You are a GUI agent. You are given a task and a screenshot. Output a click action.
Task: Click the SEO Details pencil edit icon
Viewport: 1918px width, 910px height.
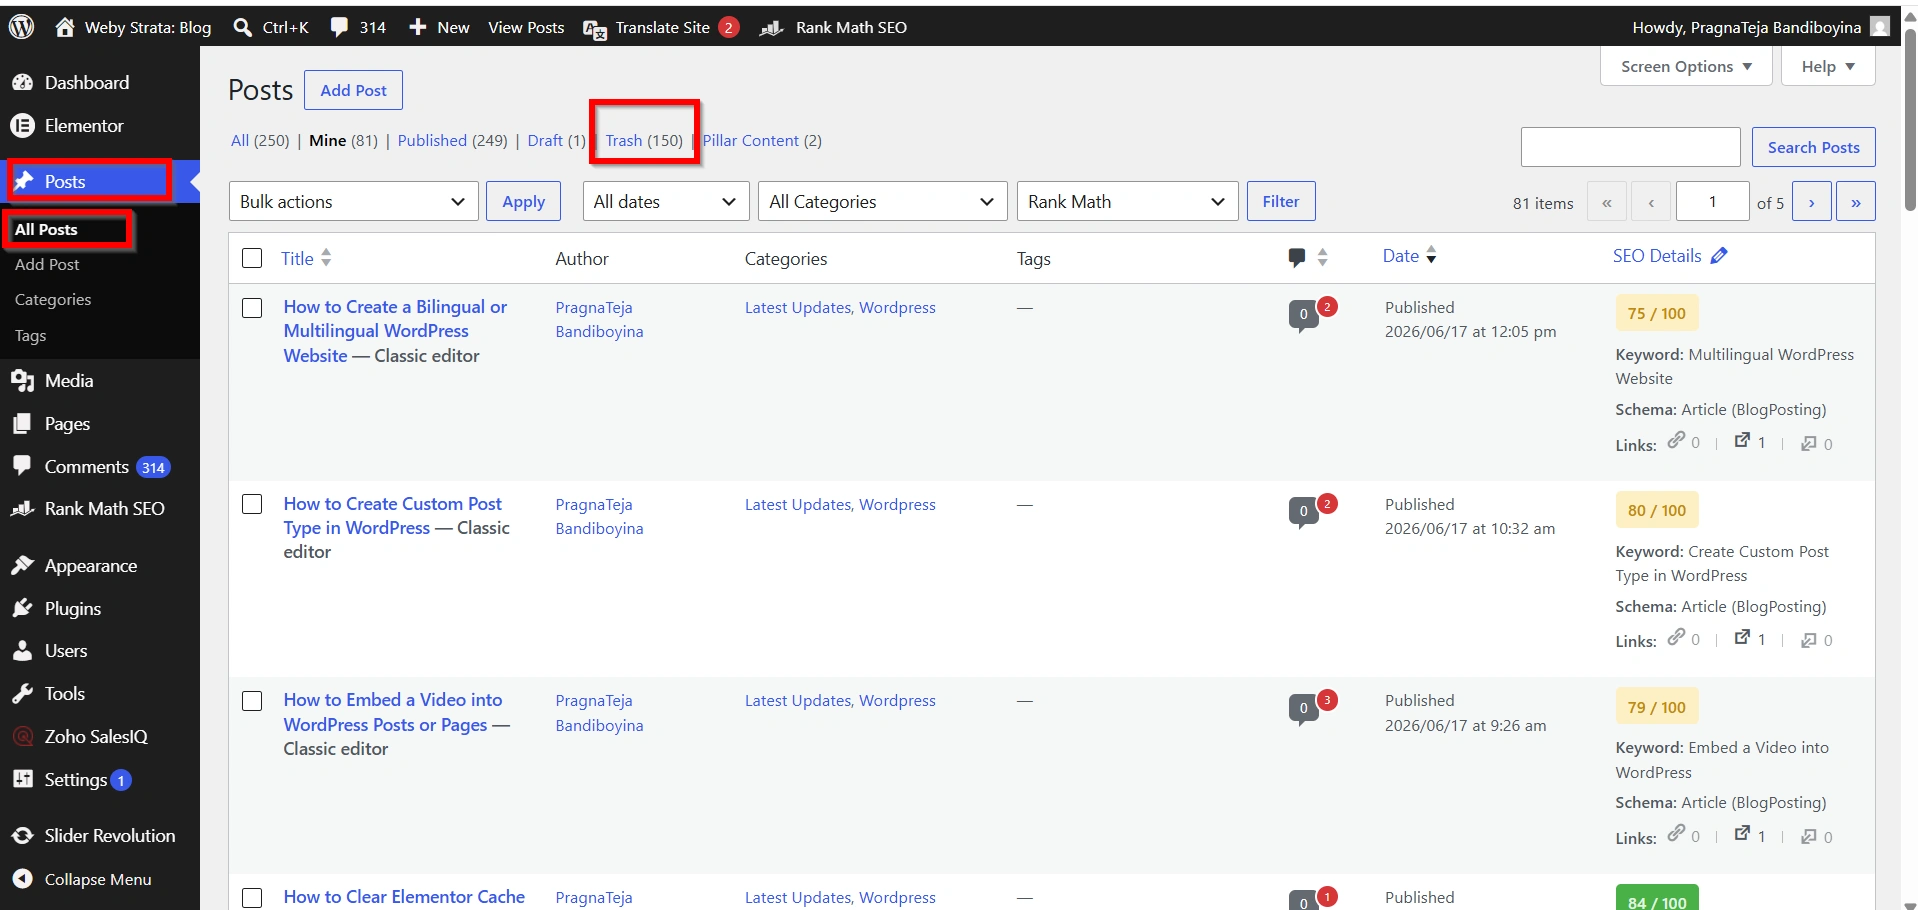click(1719, 256)
